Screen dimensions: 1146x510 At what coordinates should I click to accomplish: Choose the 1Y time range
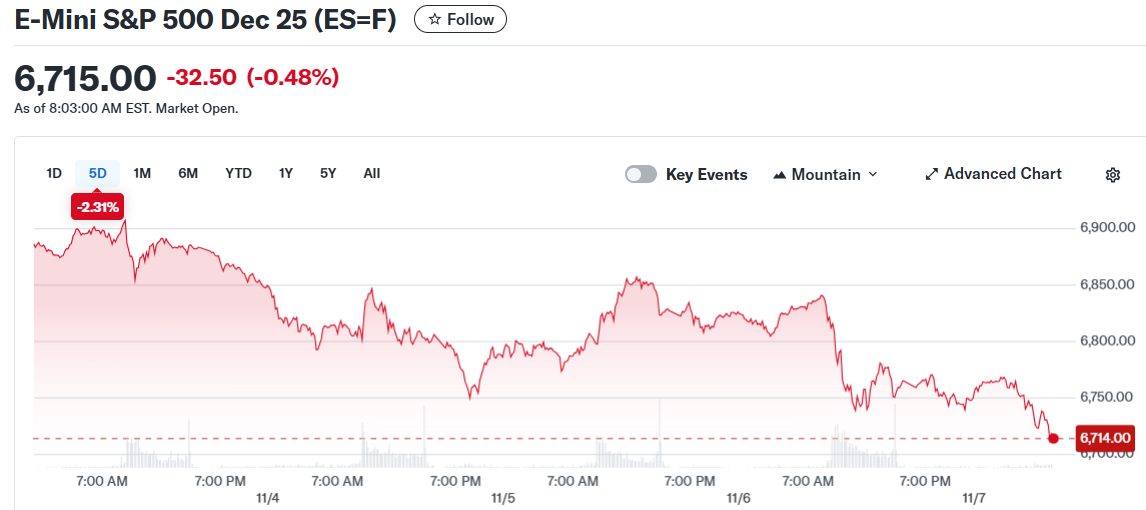pos(286,173)
